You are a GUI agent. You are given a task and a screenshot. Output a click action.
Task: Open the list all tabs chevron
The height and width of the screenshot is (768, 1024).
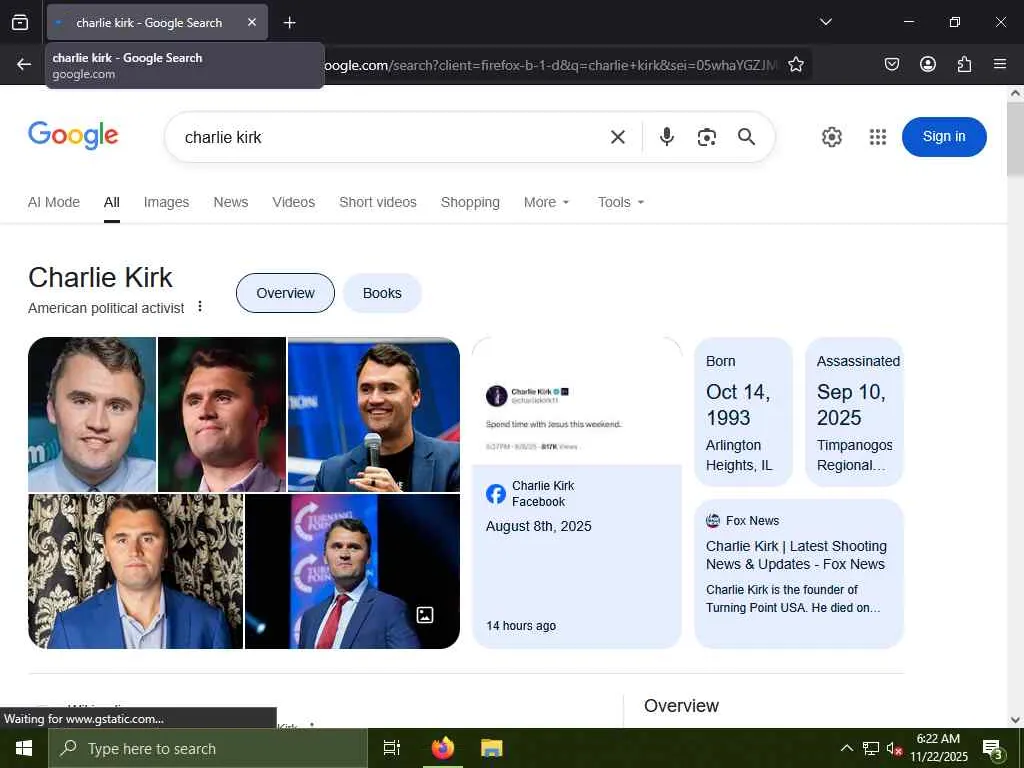tap(826, 22)
